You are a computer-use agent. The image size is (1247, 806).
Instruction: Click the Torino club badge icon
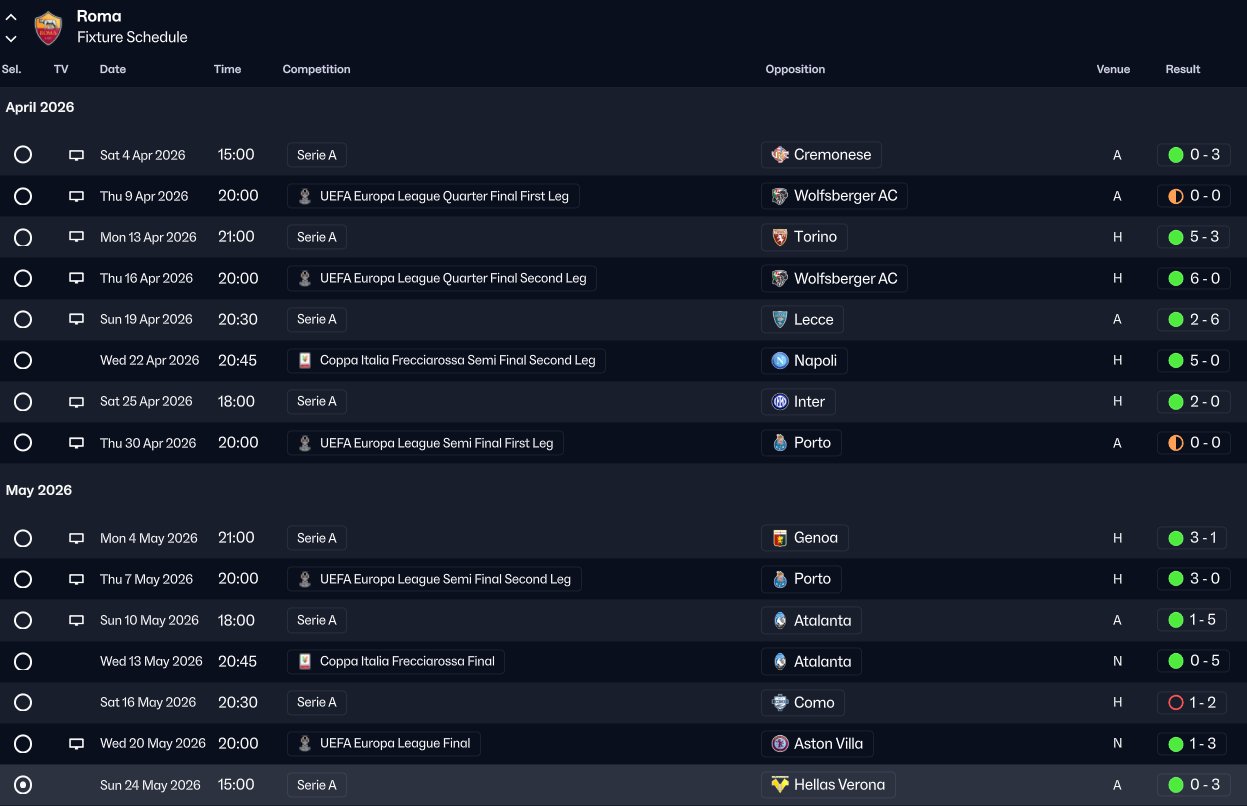[780, 237]
